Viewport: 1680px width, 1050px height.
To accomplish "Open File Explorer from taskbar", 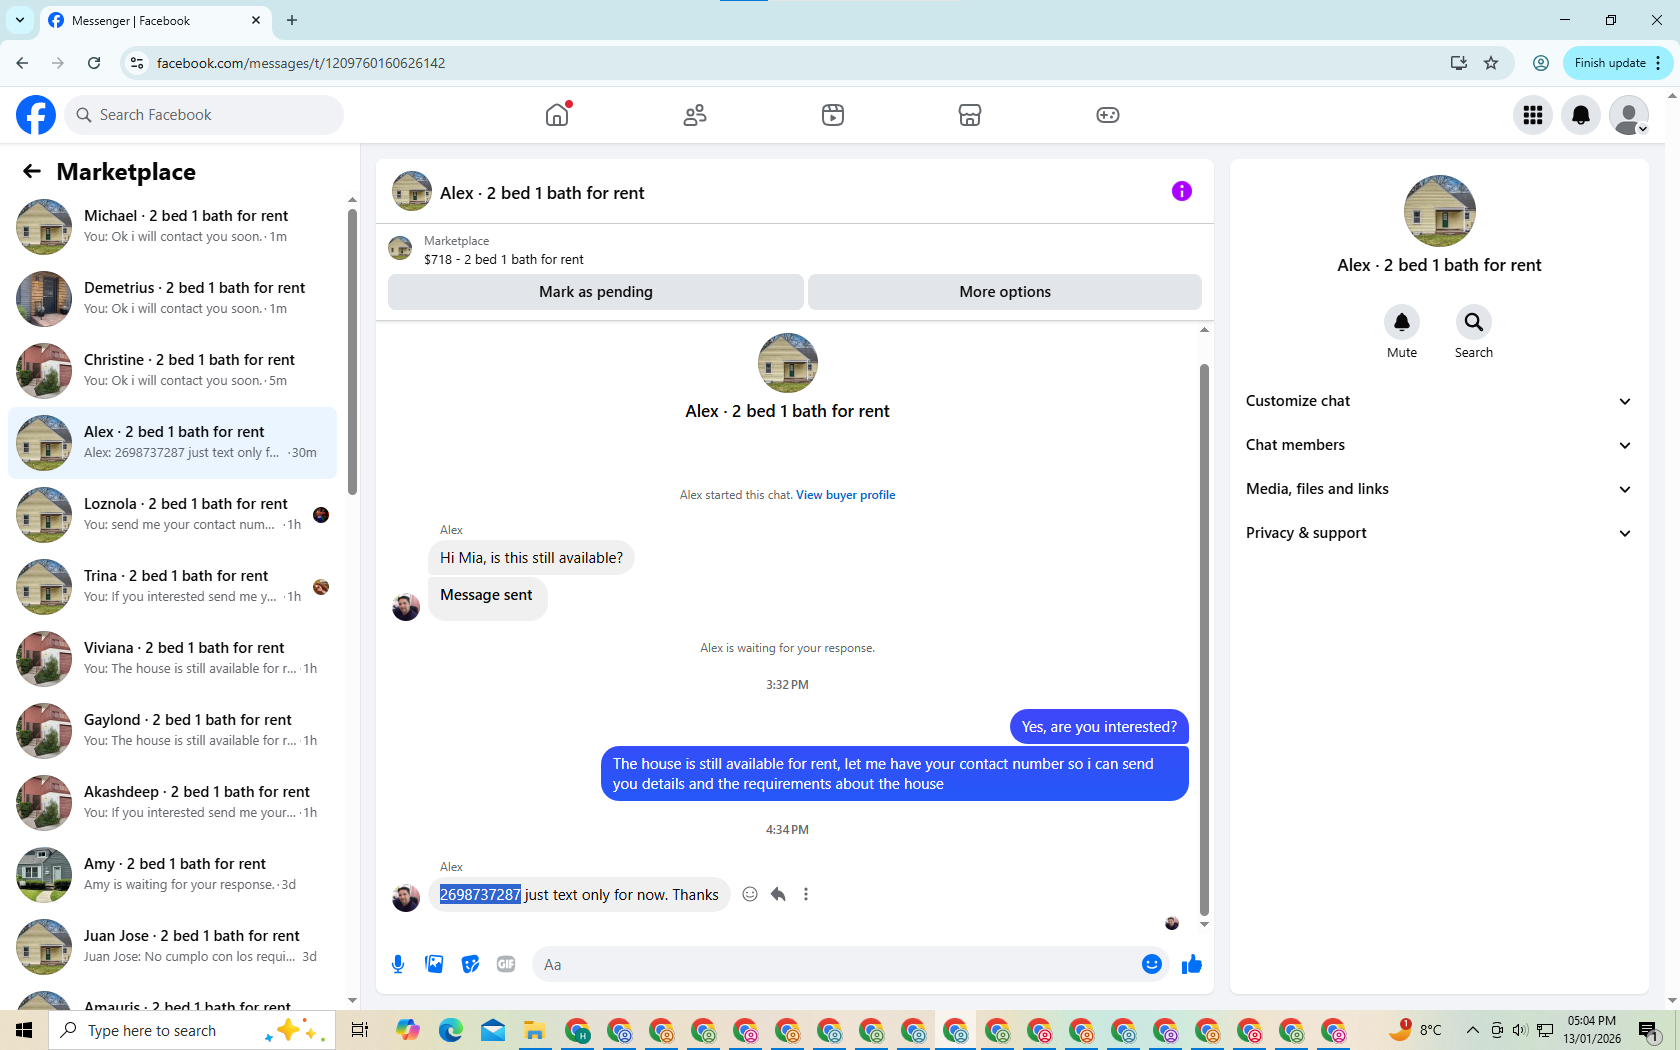I will point(534,1030).
